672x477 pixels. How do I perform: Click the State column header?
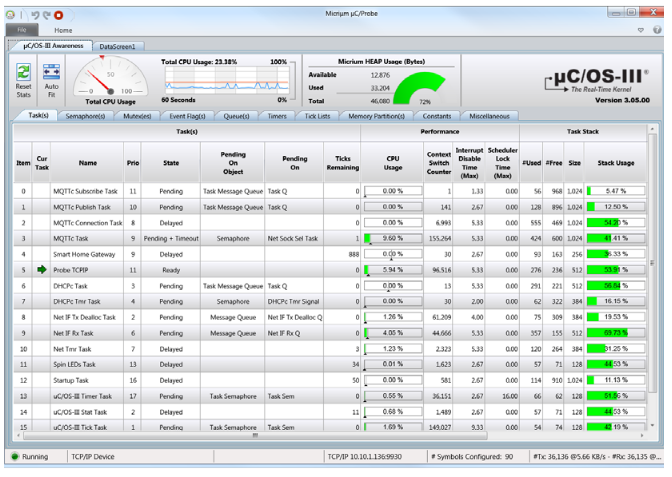pyautogui.click(x=171, y=163)
